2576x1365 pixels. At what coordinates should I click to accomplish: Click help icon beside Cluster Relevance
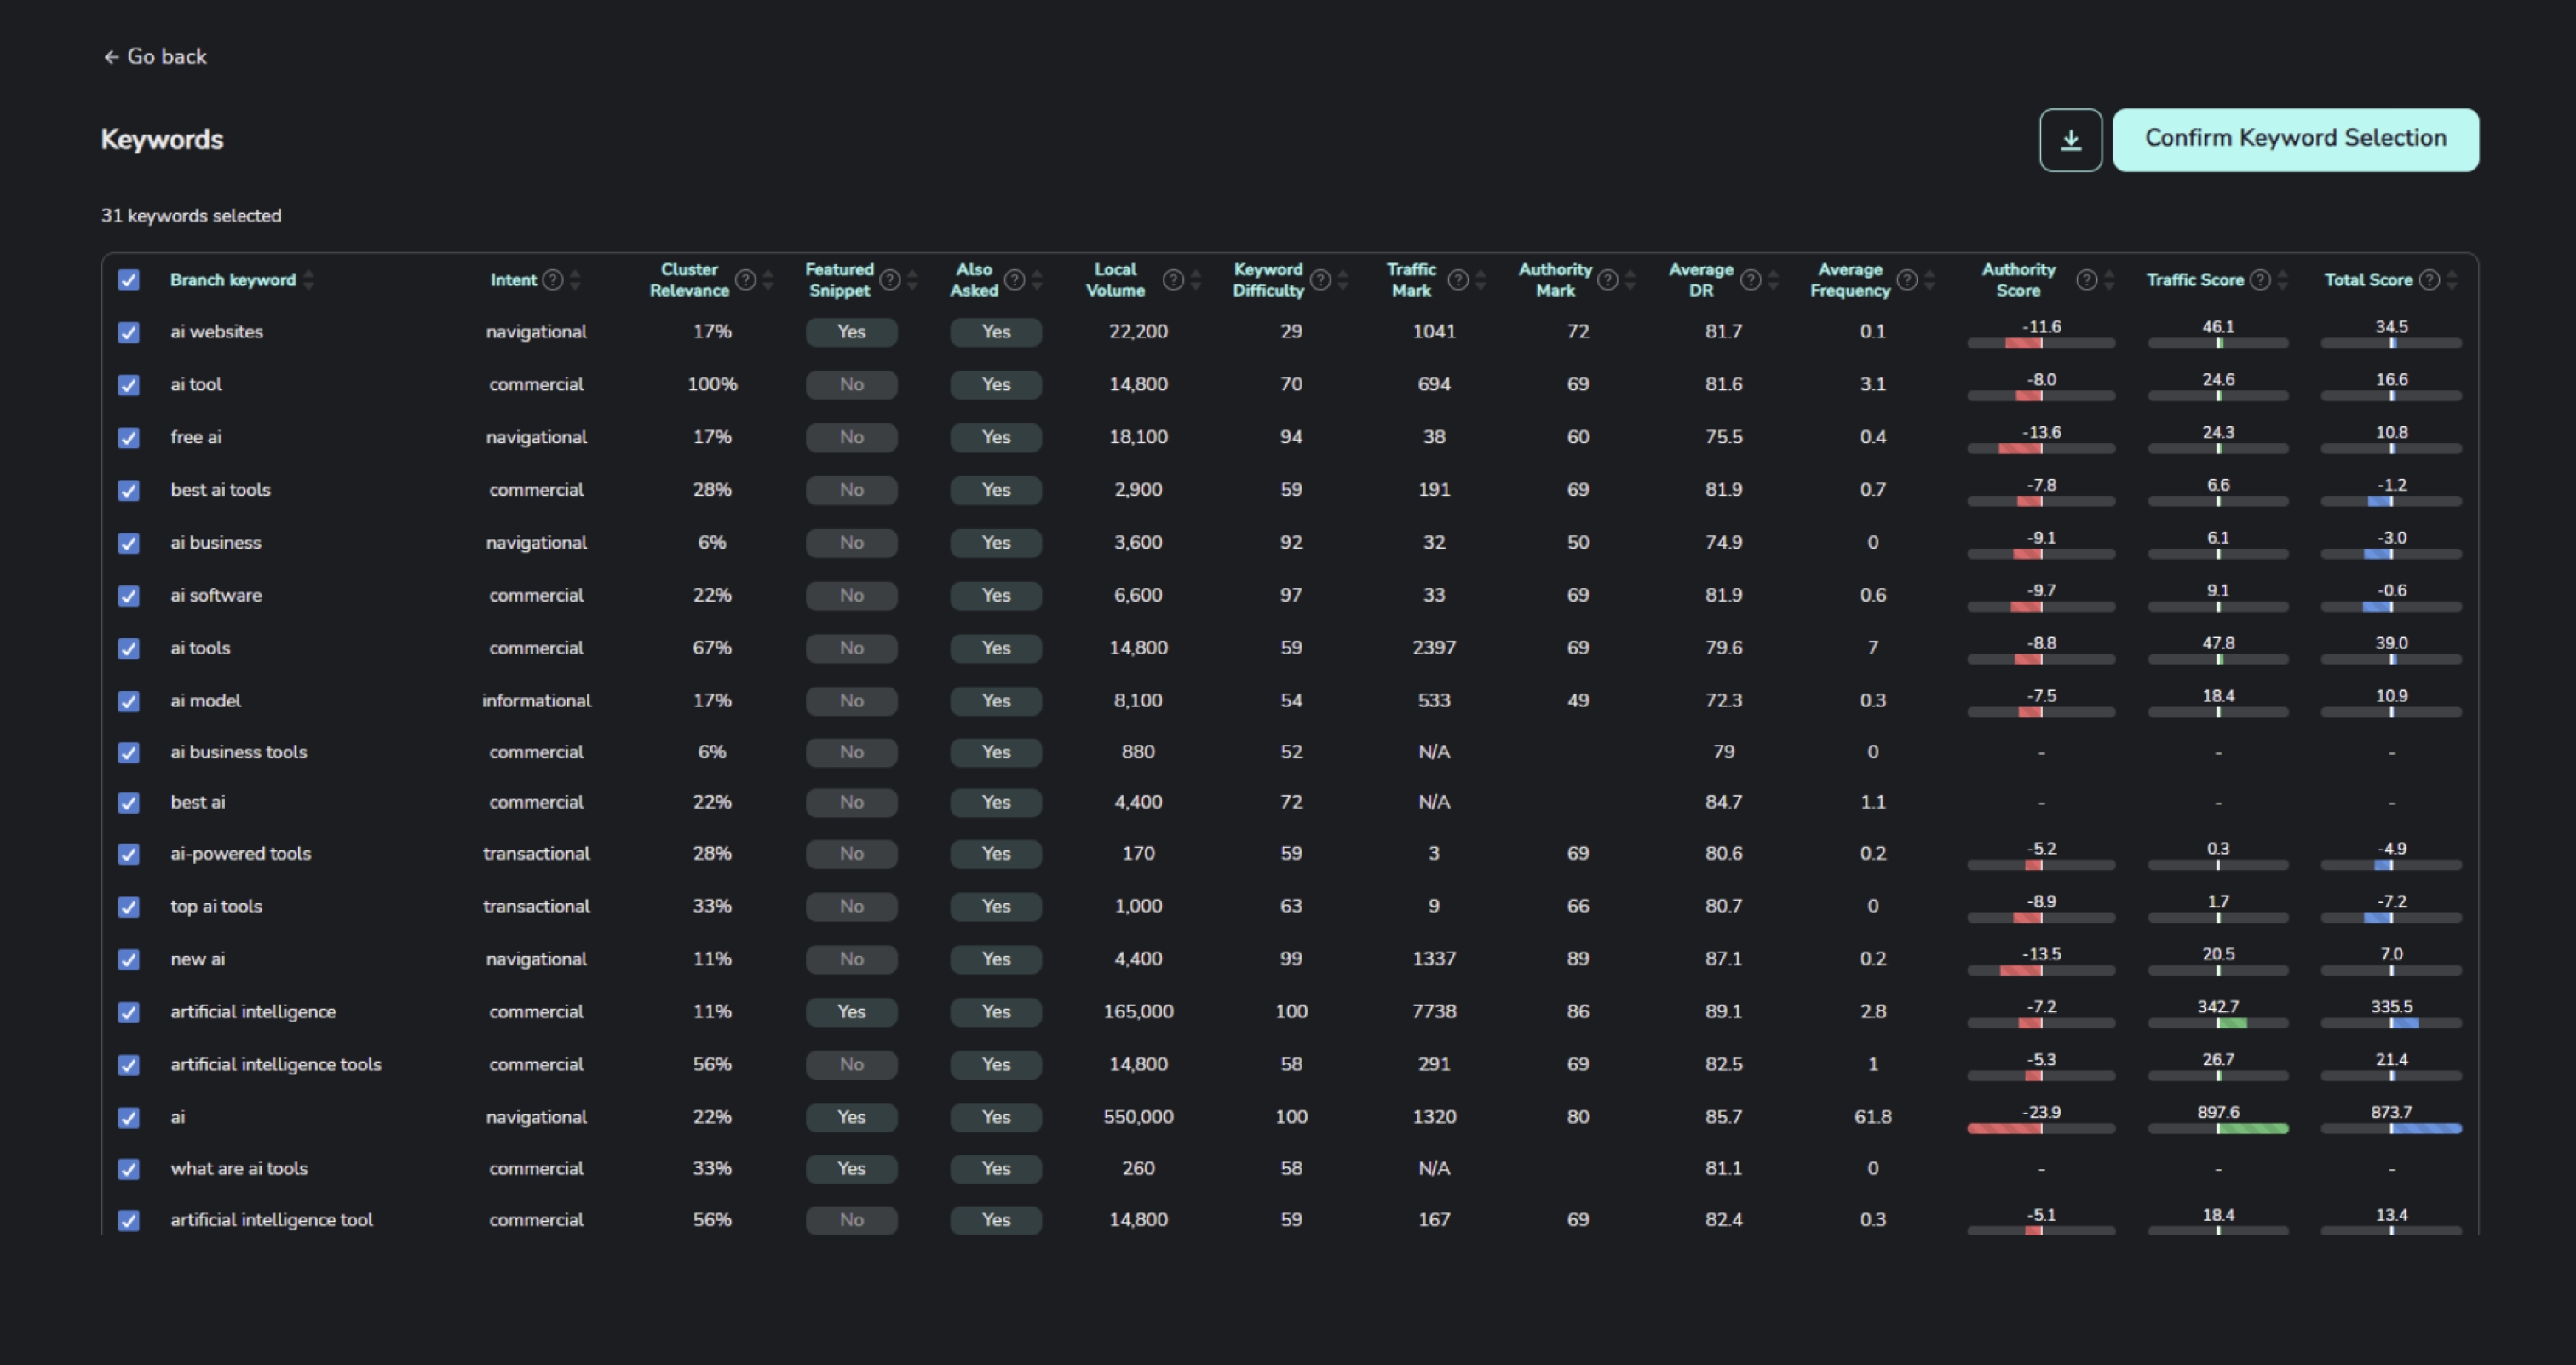tap(745, 280)
